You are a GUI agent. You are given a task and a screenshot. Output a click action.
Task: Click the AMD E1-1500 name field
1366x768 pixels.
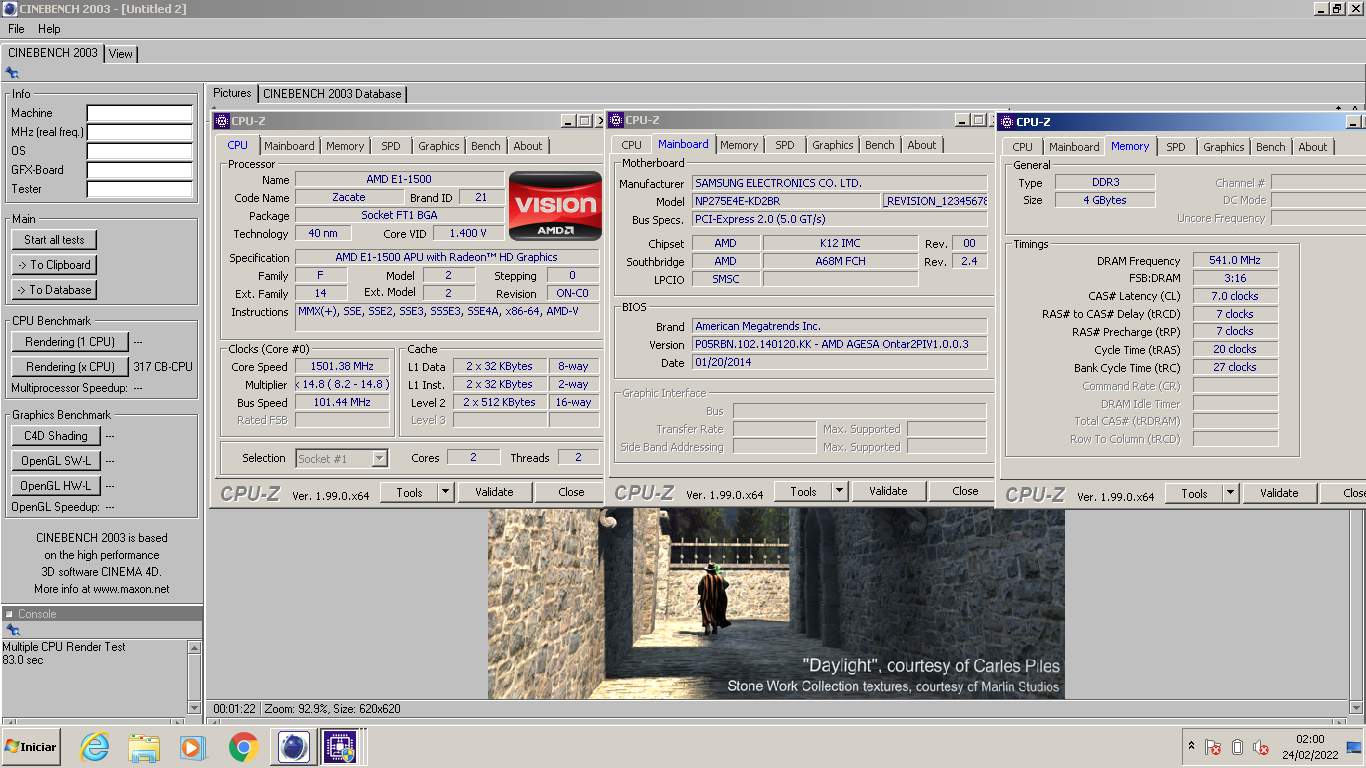coord(398,180)
